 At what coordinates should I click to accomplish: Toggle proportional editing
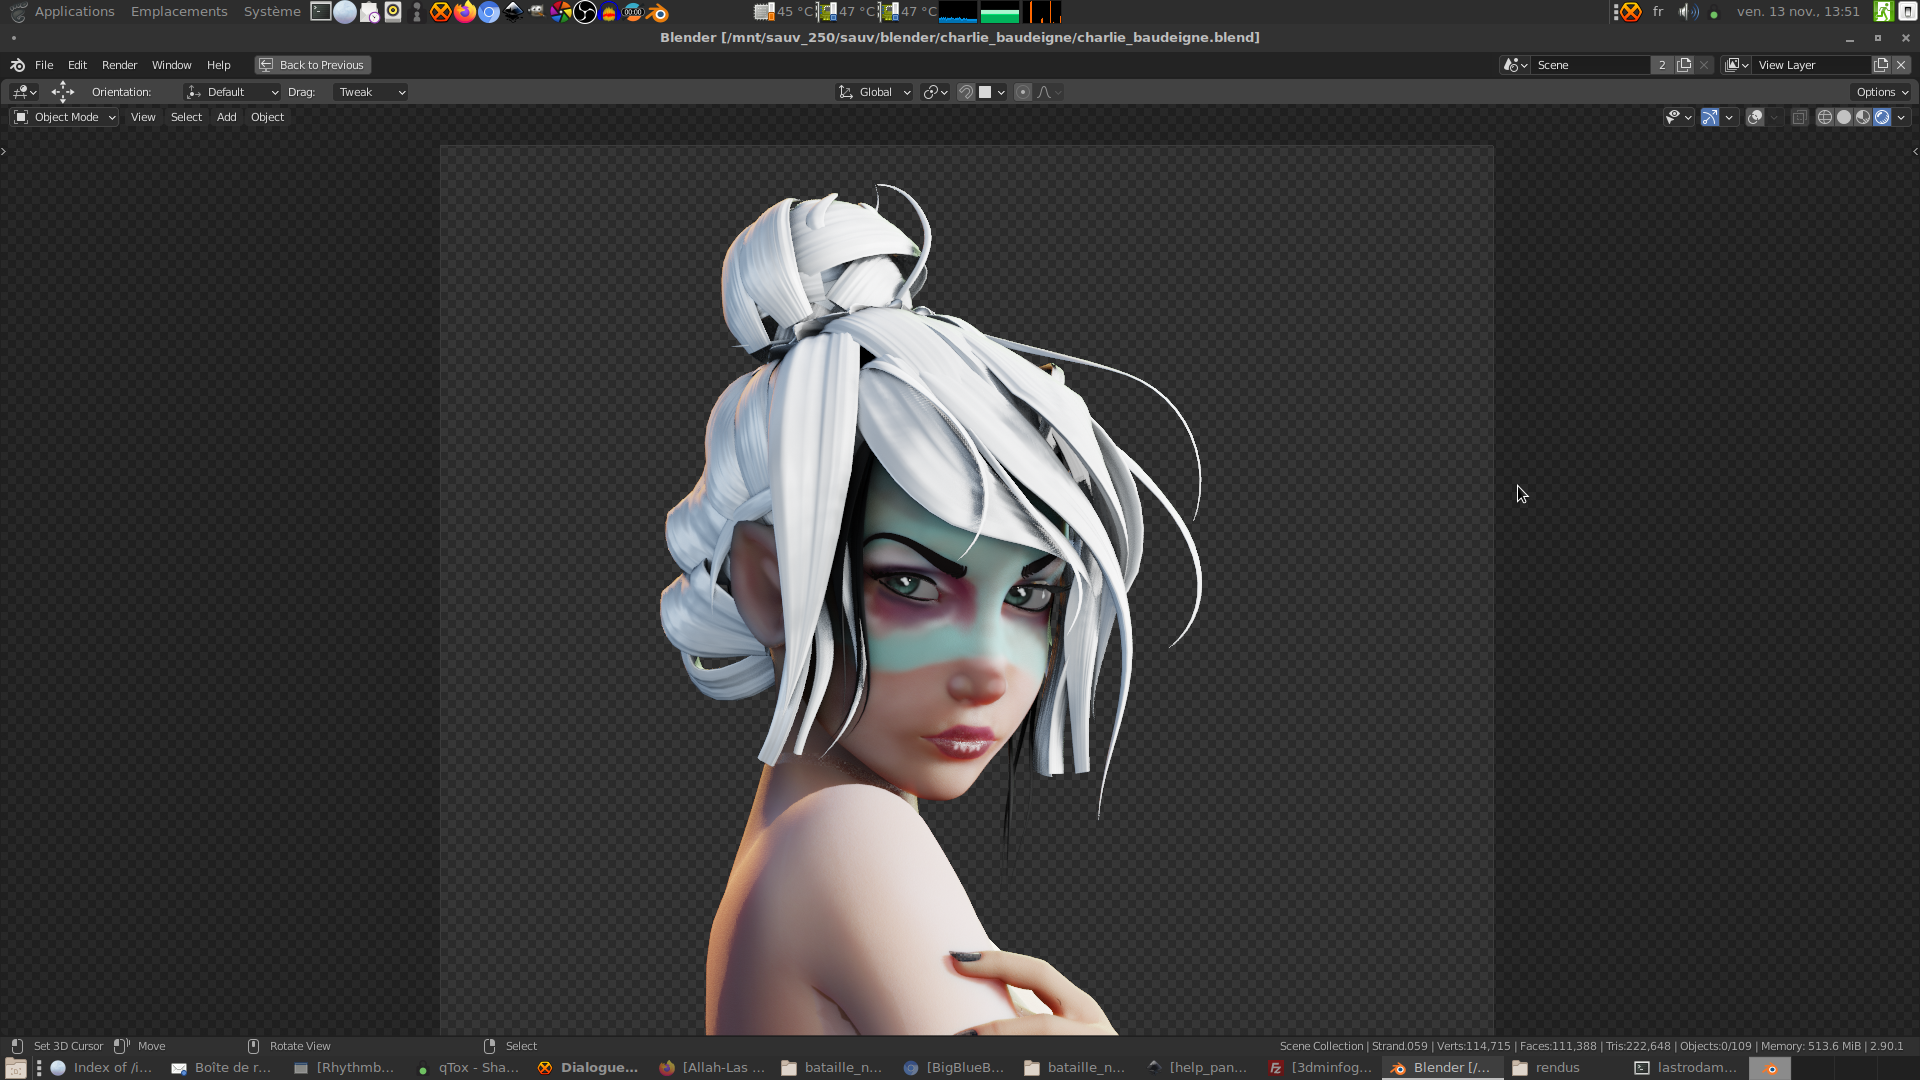1022,92
